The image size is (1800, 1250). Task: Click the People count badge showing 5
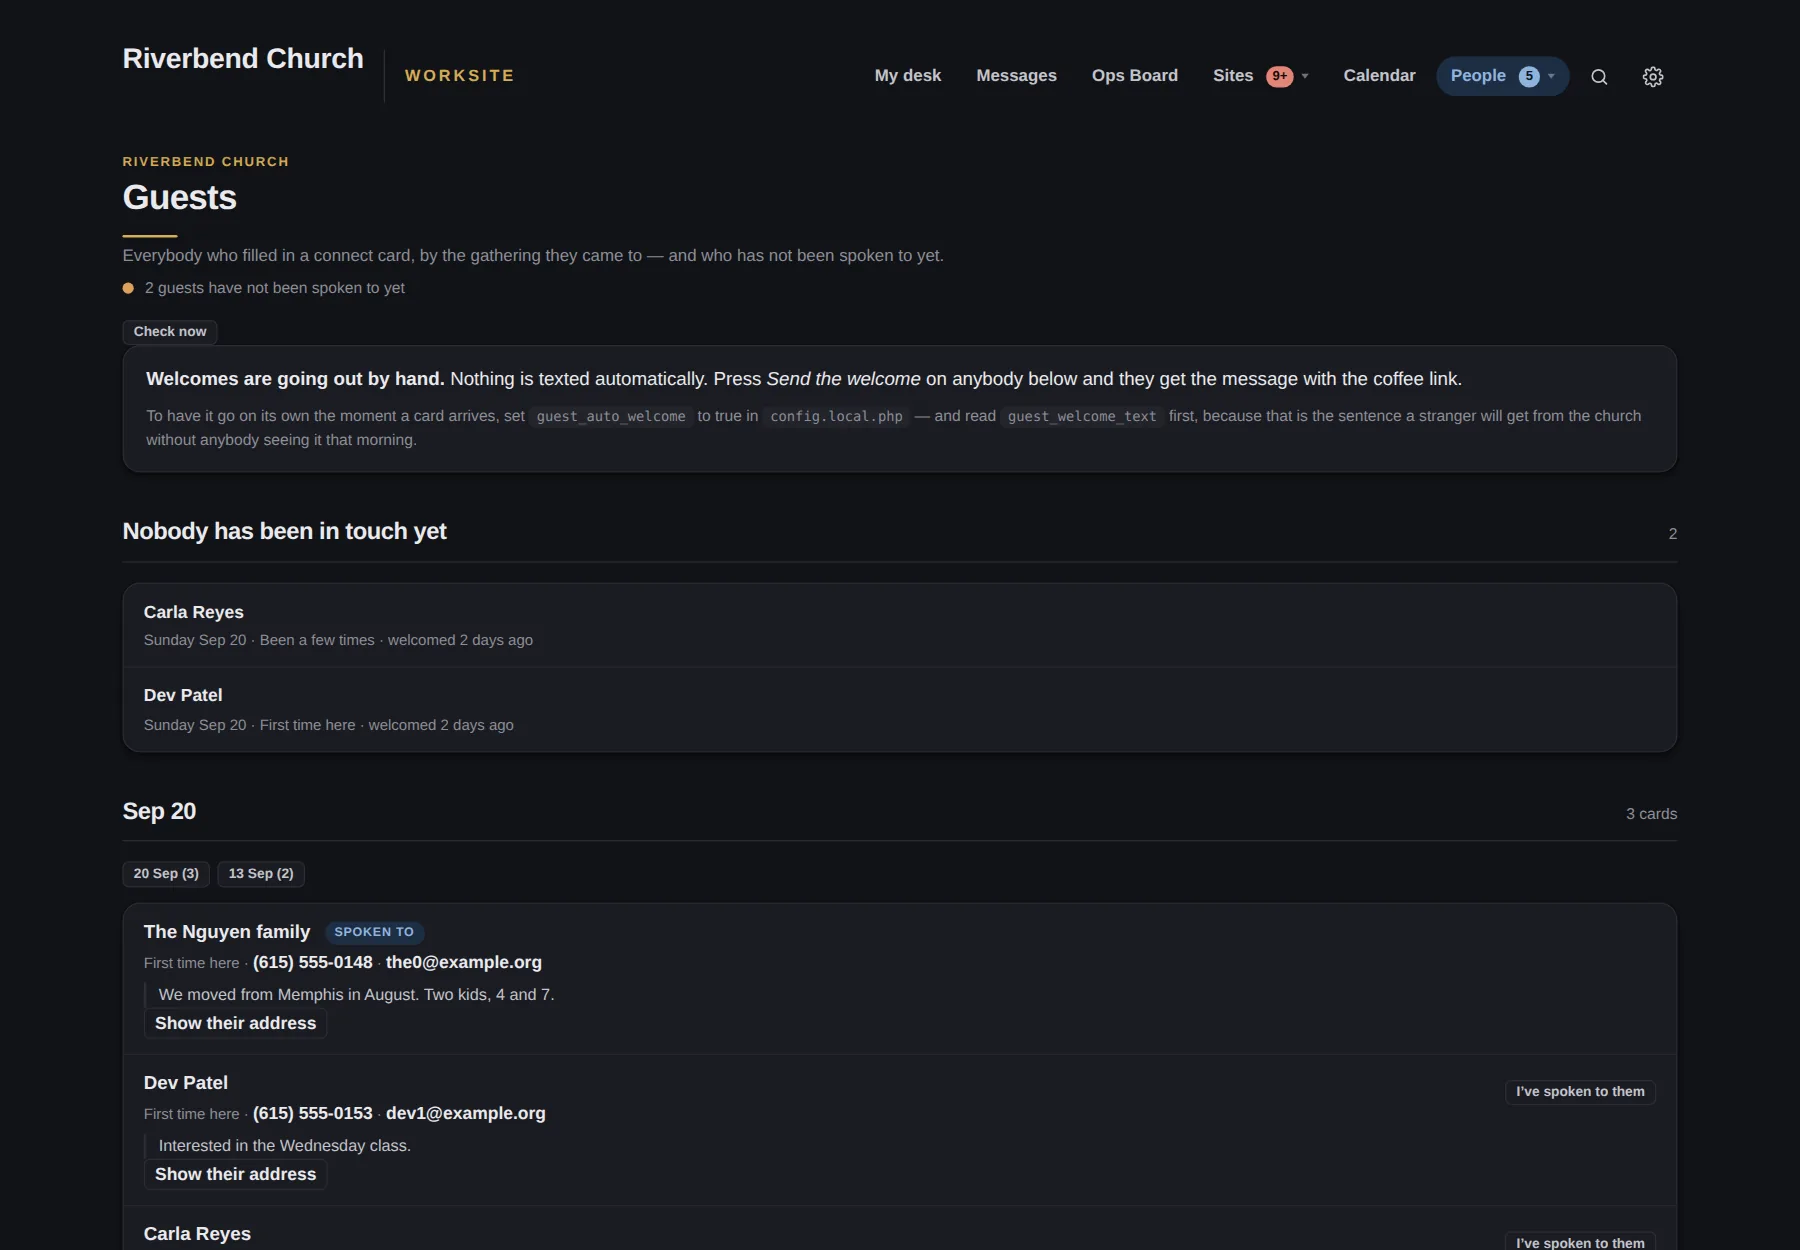1529,76
